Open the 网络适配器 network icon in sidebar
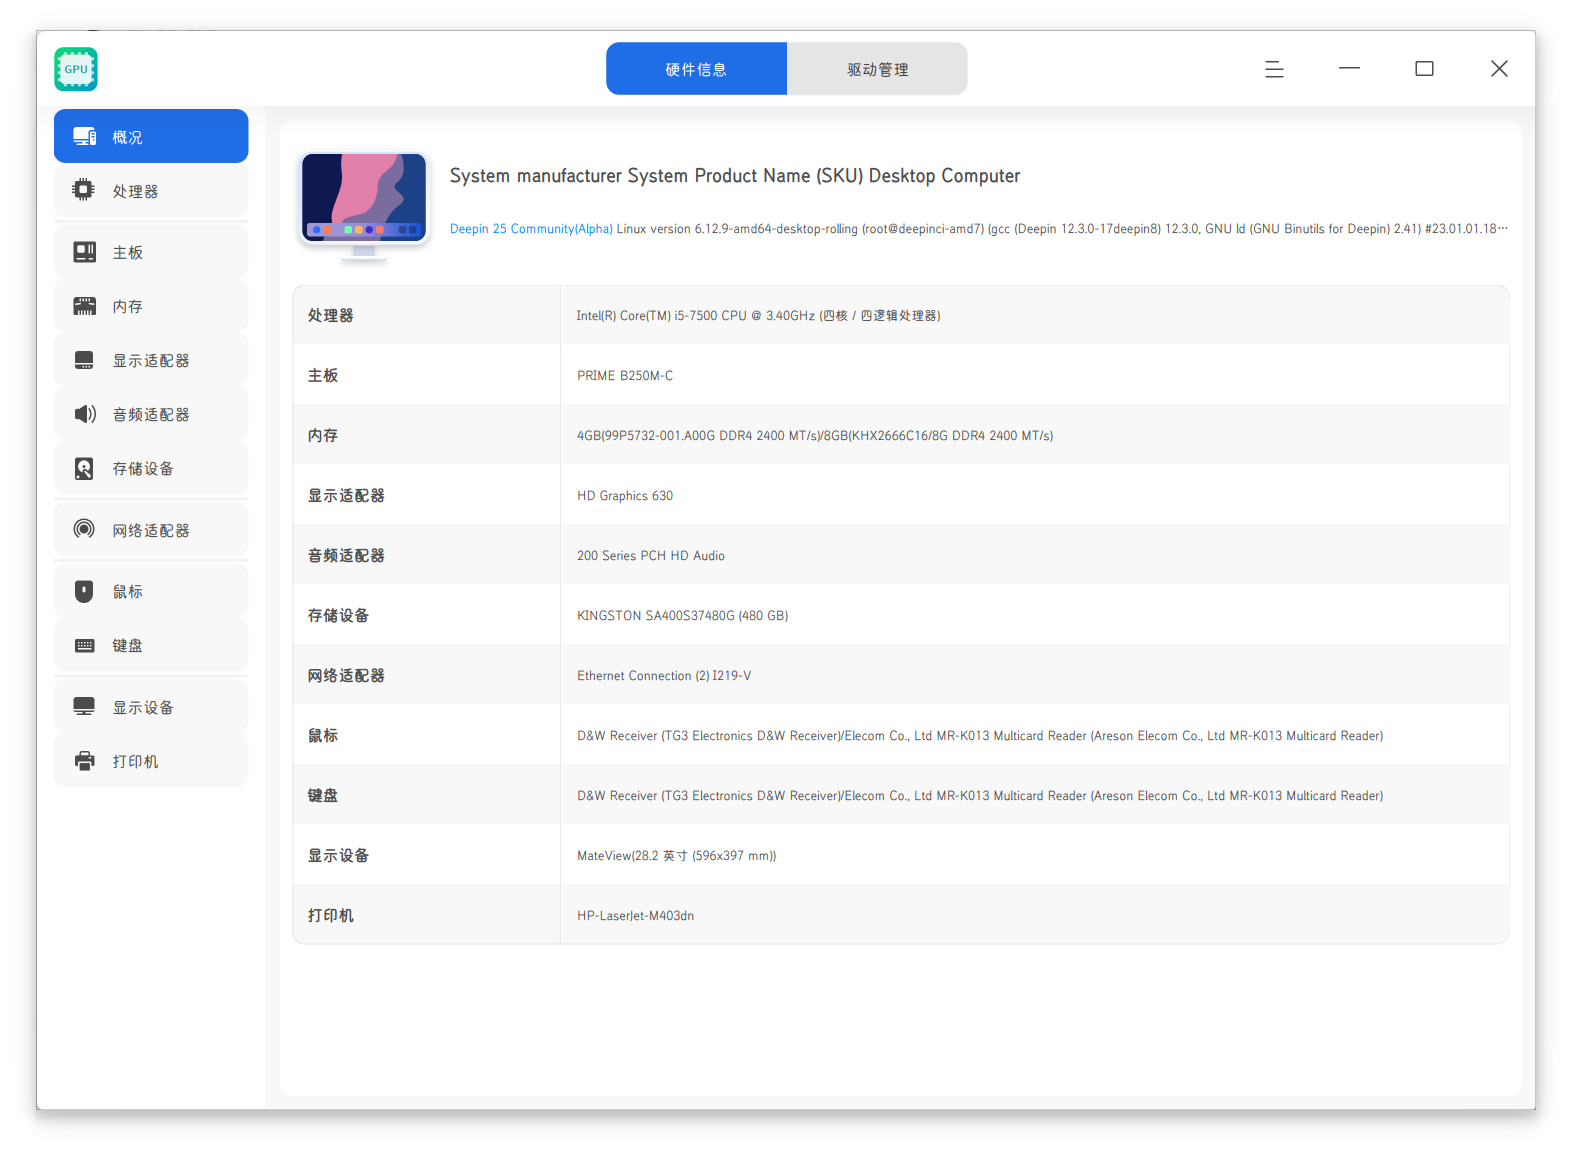Image resolution: width=1572 pixels, height=1152 pixels. (x=85, y=529)
